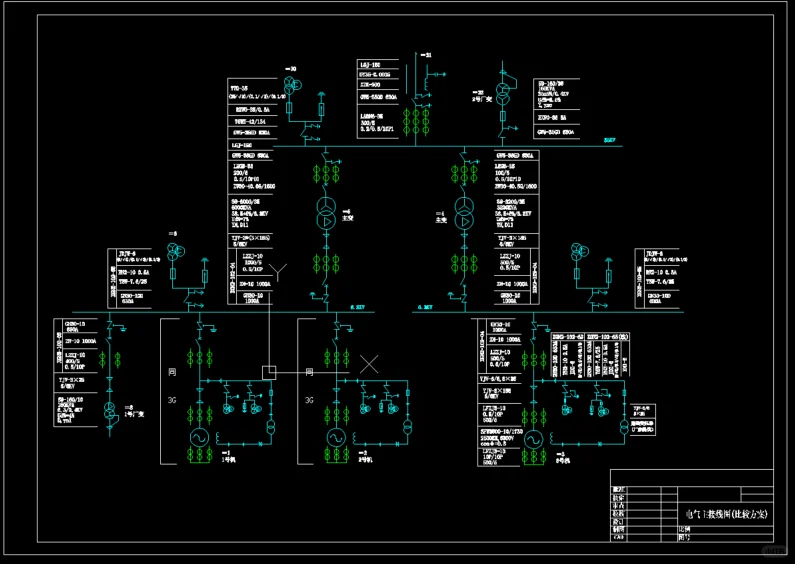Click the 3G text in 1号机 bay bracket
The image size is (795, 564).
(172, 400)
